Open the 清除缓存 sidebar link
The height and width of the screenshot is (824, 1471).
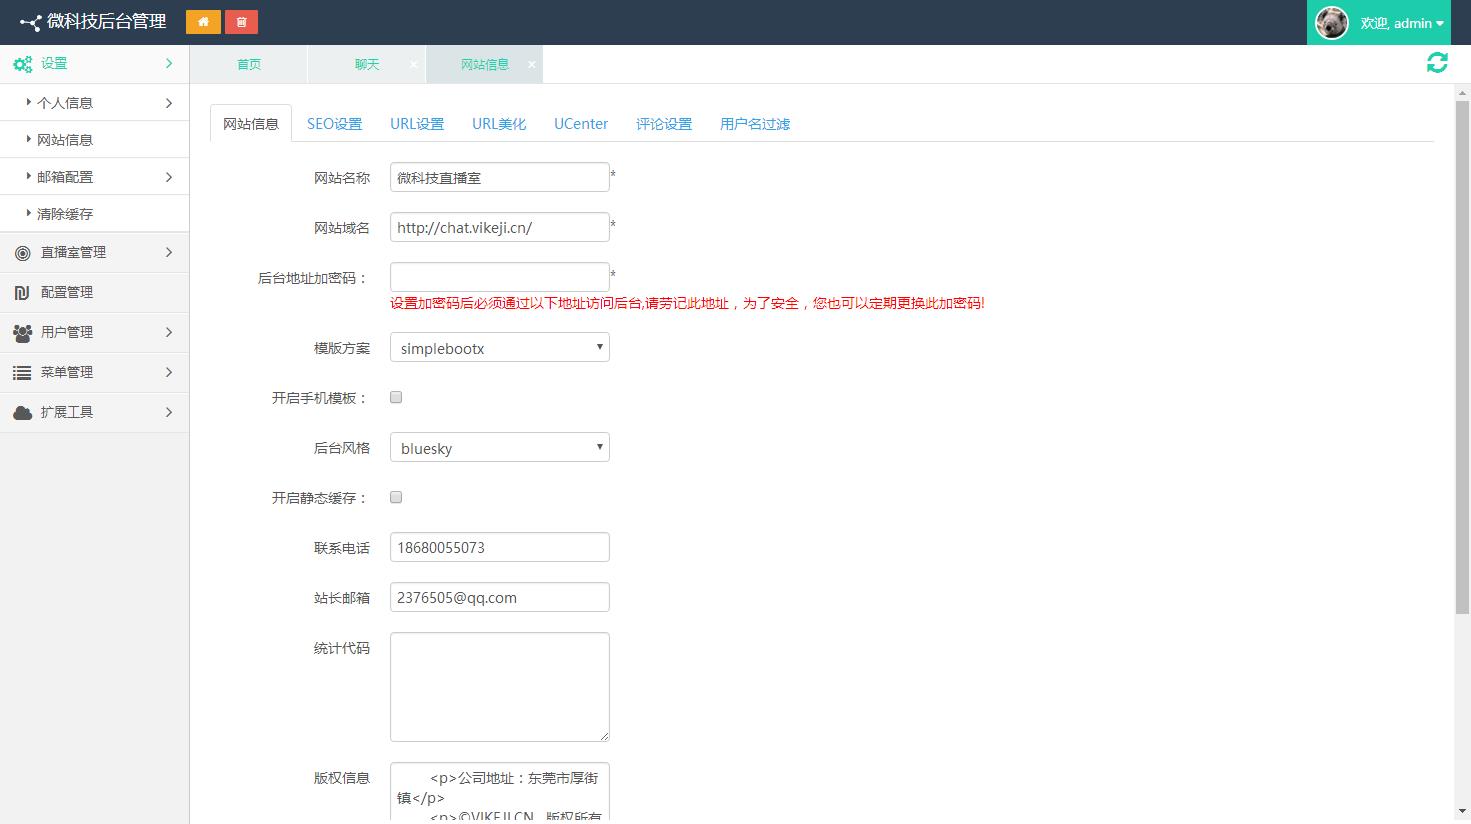(65, 214)
